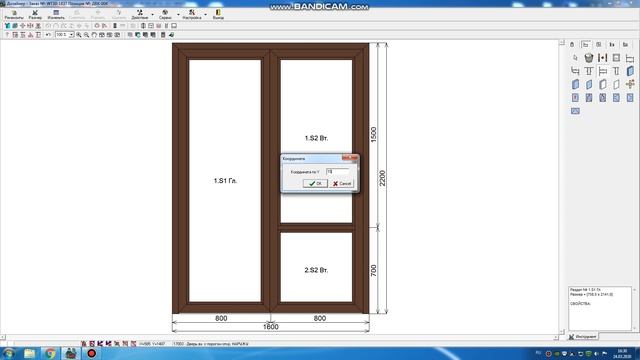Click the 2200 total height dimension
Viewport: 640px width, 360px height.
(x=382, y=178)
